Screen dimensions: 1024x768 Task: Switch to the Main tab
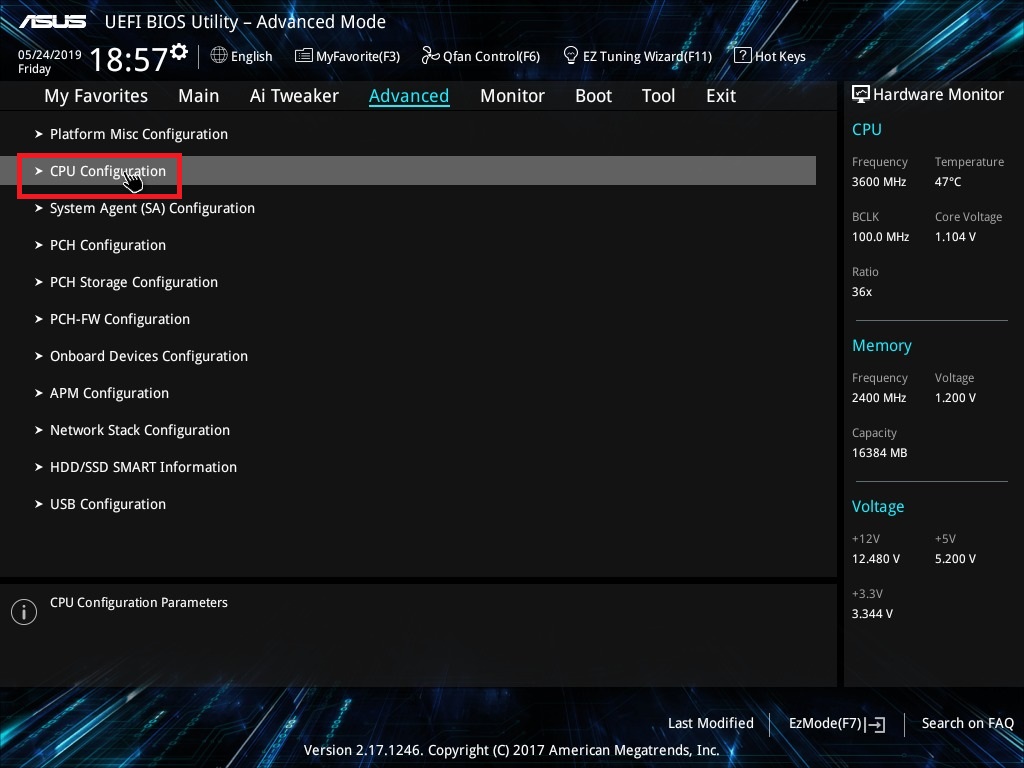(199, 96)
